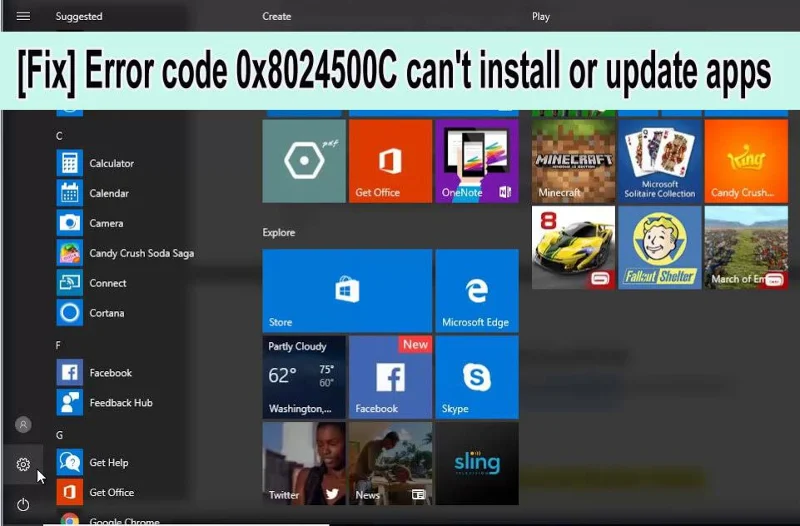Open the Microsoft Edge tile
The height and width of the screenshot is (526, 800).
tap(477, 291)
